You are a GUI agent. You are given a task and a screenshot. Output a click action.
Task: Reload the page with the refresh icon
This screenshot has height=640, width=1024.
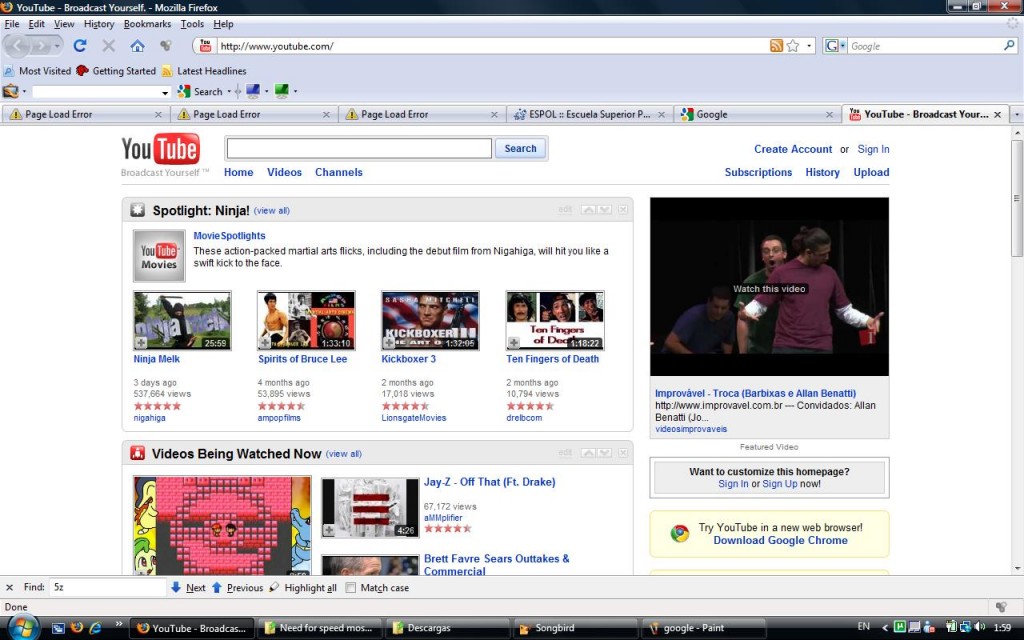(x=80, y=46)
